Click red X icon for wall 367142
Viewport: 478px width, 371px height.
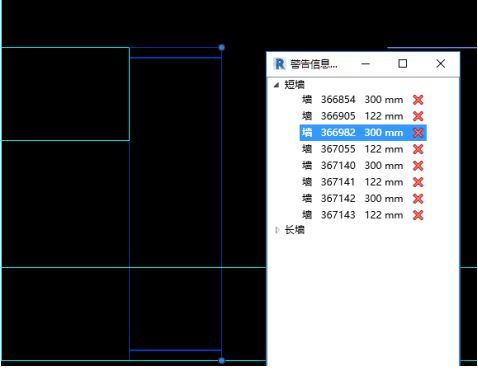[418, 199]
